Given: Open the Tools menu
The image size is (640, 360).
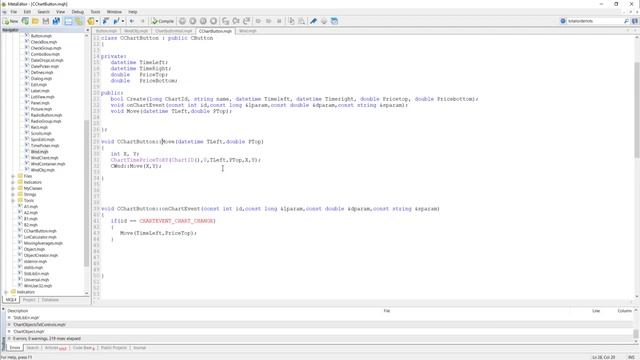Looking at the screenshot, I should click(95, 12).
